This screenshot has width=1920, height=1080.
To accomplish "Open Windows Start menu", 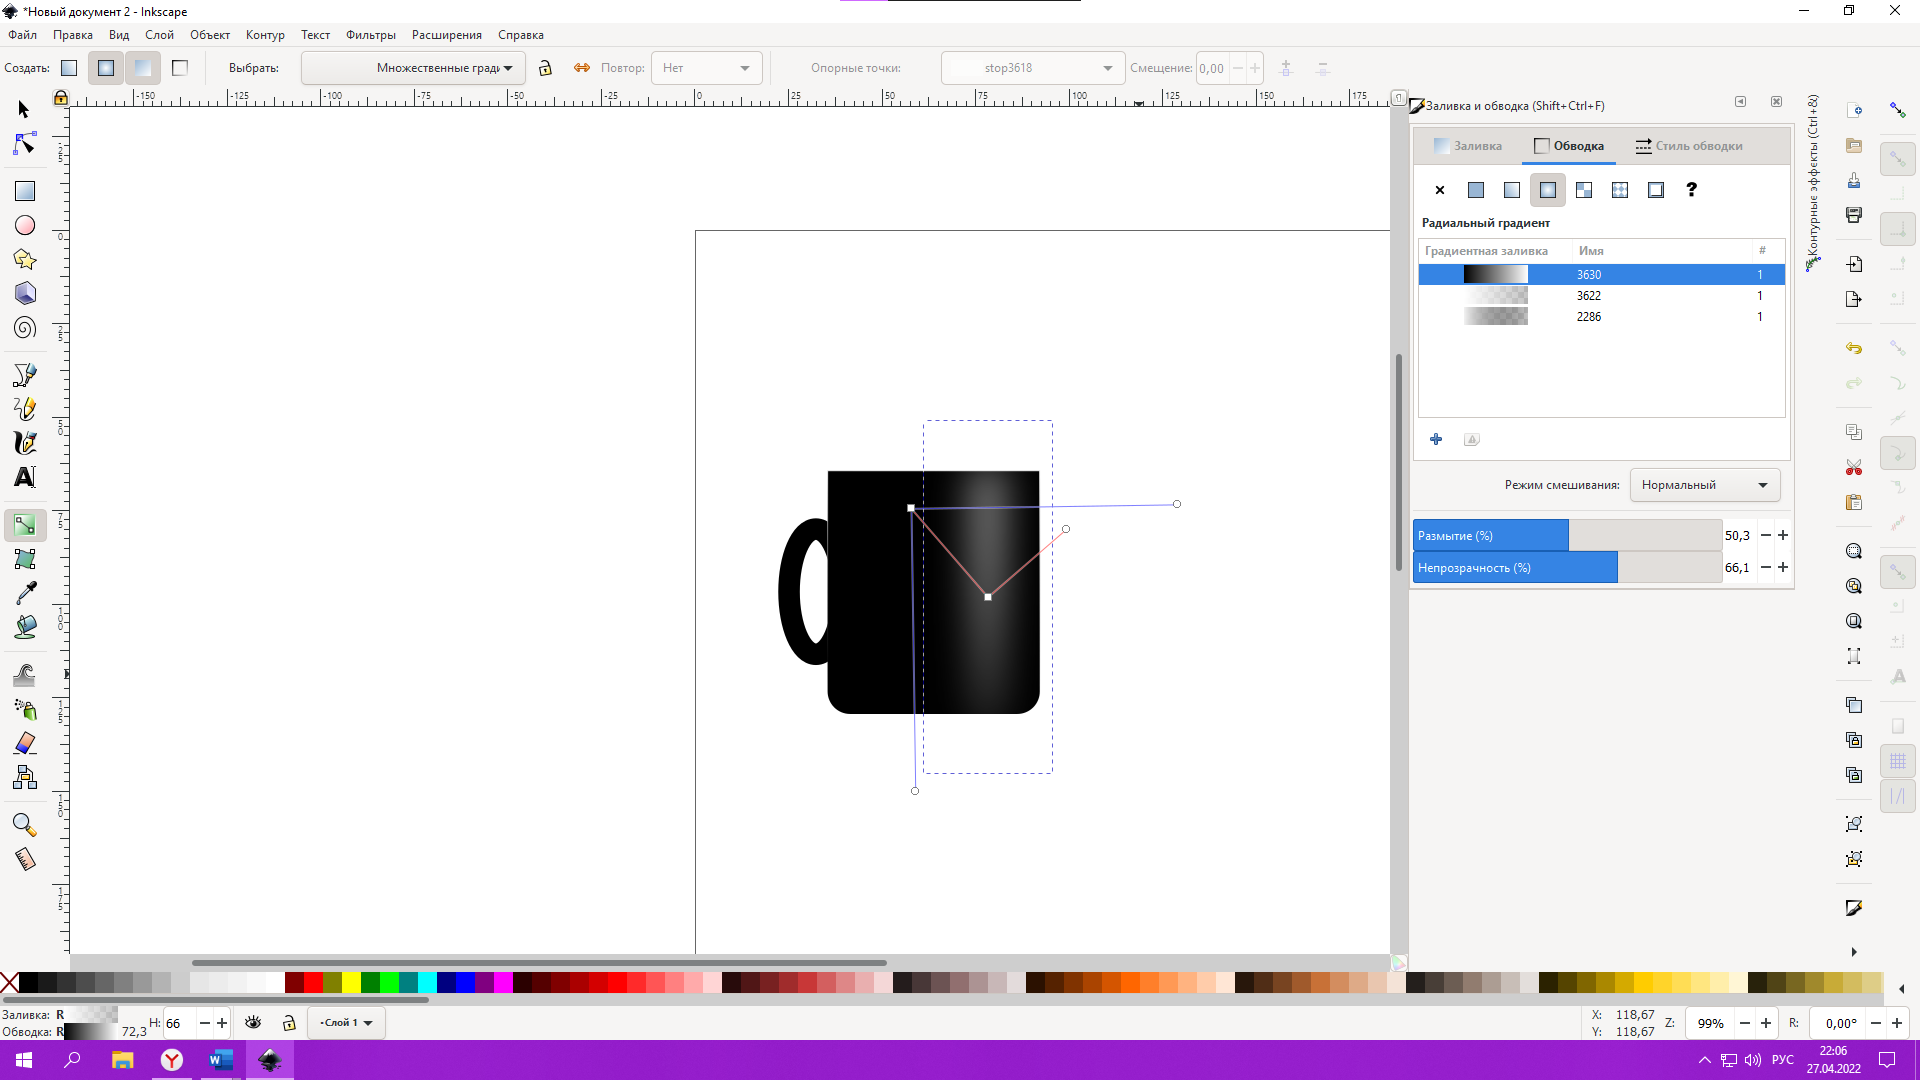I will (x=24, y=1060).
